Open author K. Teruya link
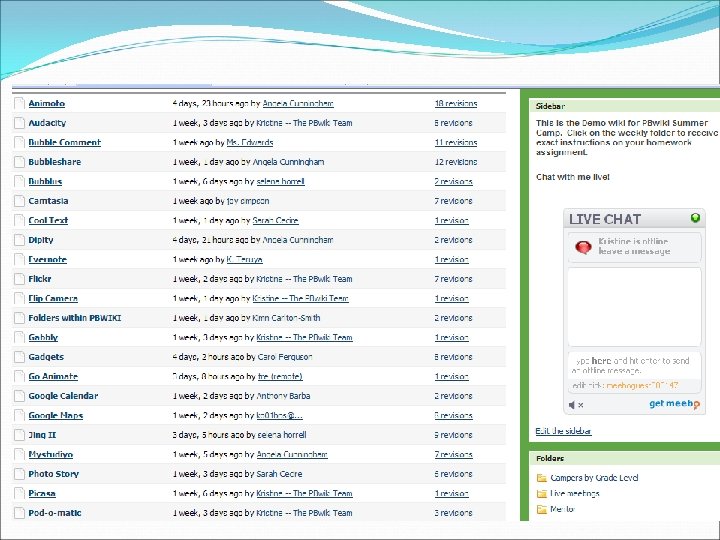The image size is (720, 540). [x=245, y=260]
